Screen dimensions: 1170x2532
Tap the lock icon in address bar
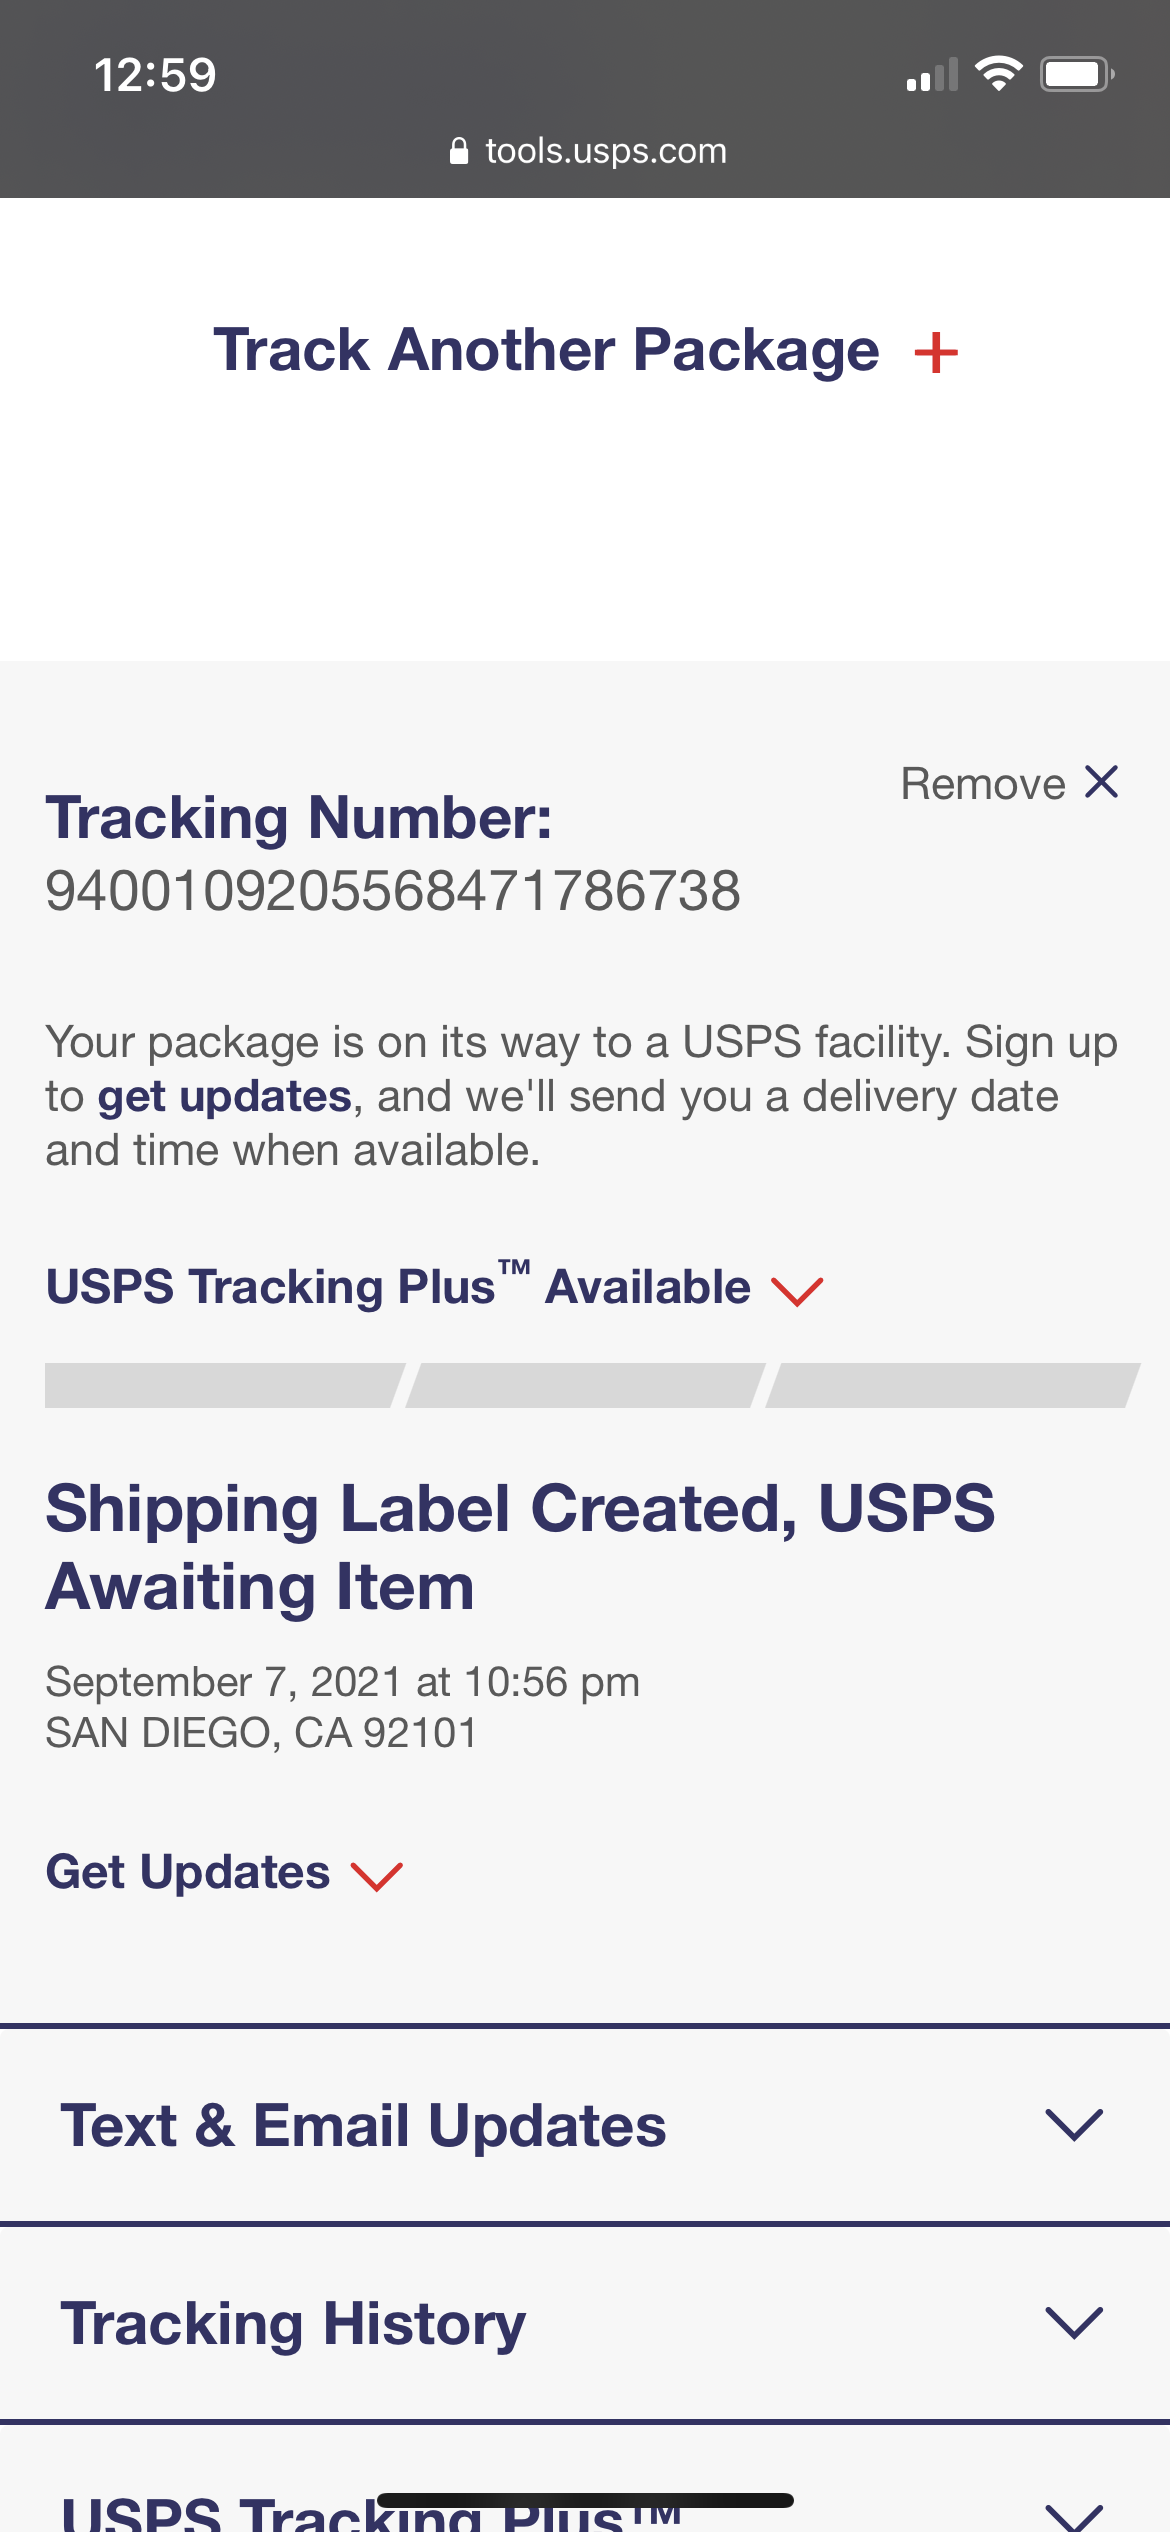tap(459, 151)
